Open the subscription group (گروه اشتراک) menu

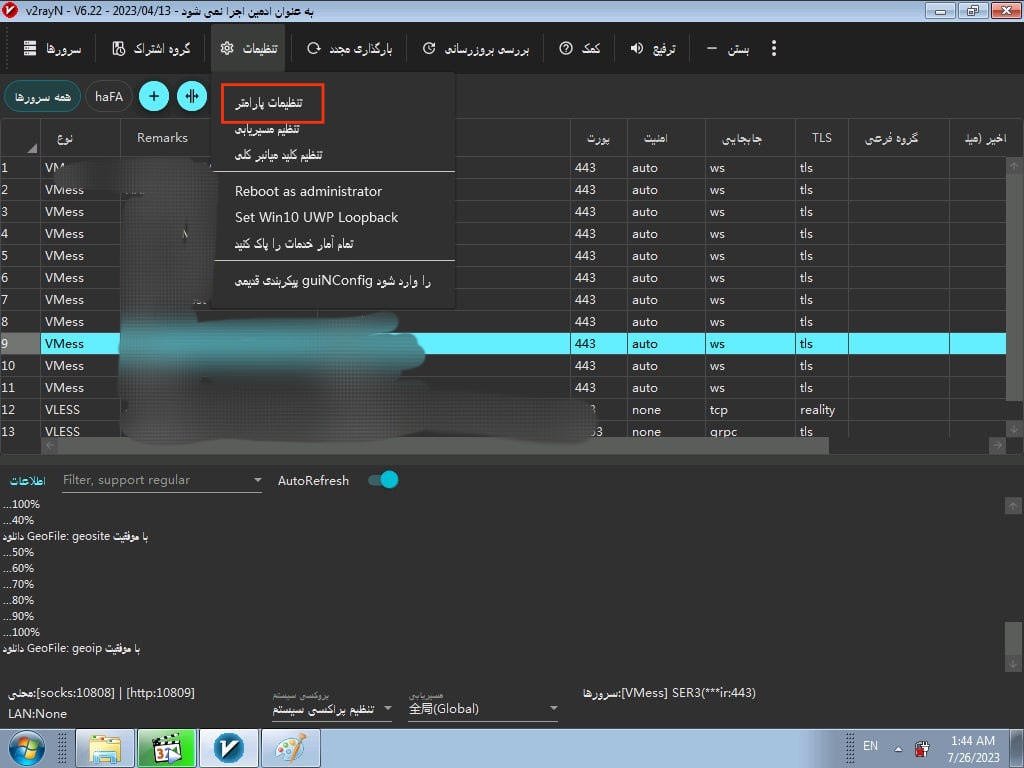click(152, 48)
